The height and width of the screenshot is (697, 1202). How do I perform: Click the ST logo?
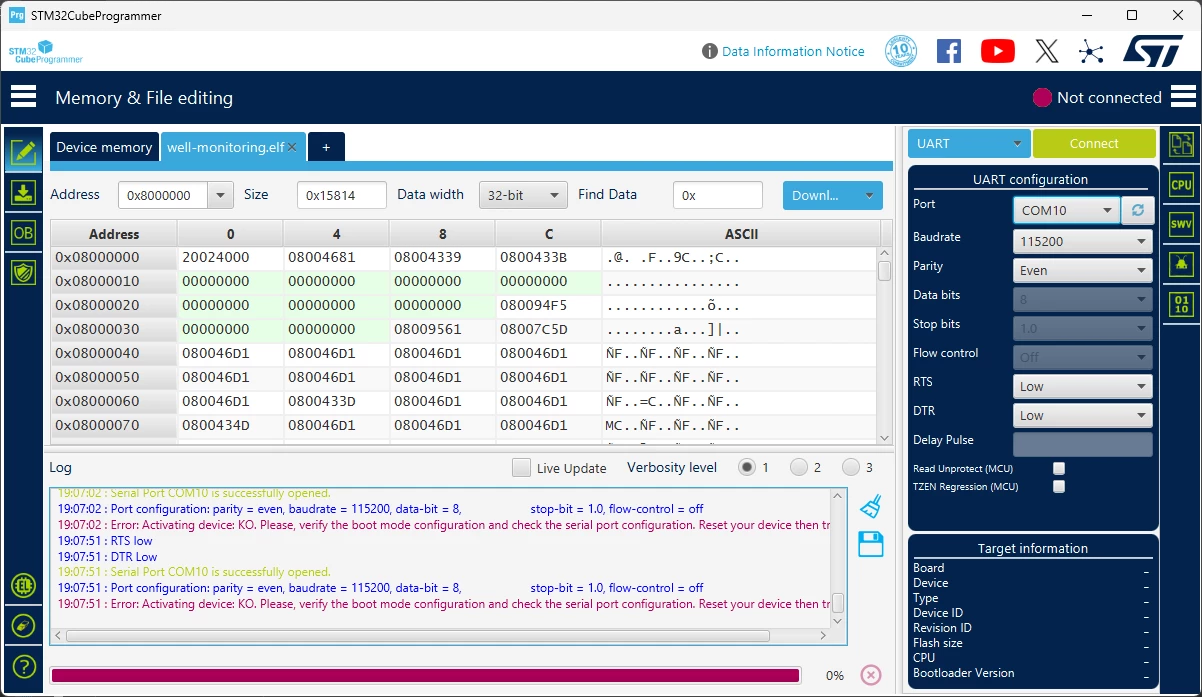pyautogui.click(x=1154, y=51)
